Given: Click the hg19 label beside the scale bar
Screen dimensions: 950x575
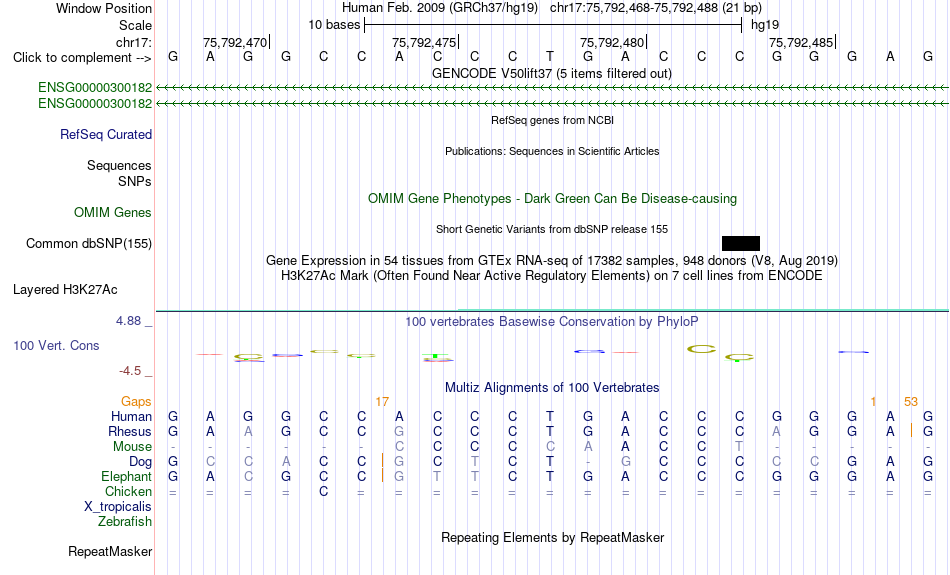Looking at the screenshot, I should click(x=765, y=25).
